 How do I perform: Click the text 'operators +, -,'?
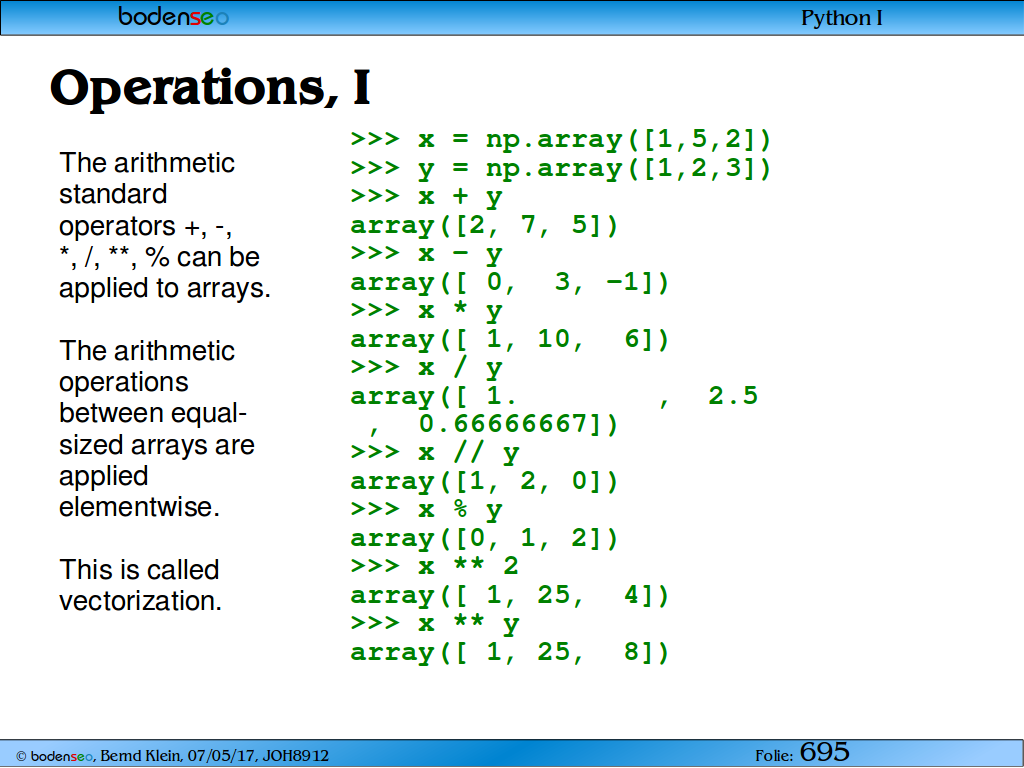[x=146, y=227]
